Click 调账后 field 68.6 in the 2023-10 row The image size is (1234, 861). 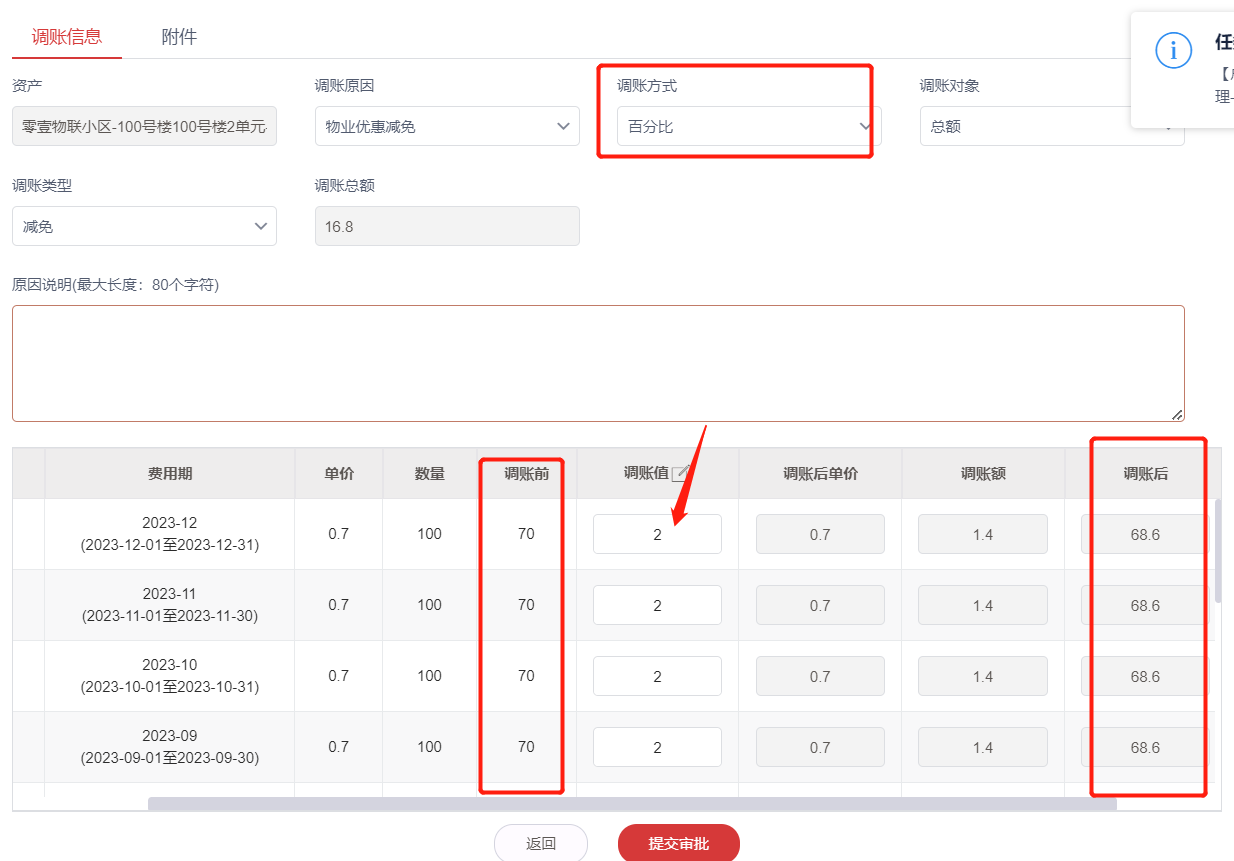pyautogui.click(x=1145, y=676)
